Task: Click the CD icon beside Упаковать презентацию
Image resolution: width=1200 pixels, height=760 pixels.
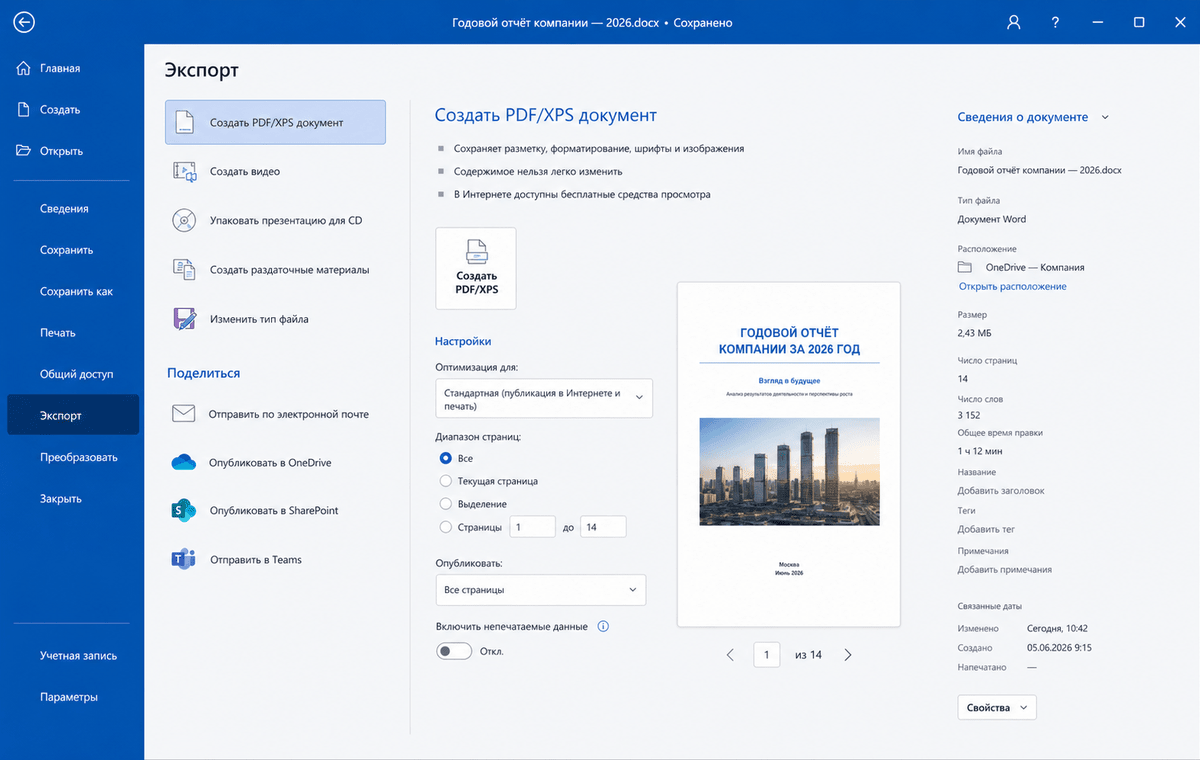Action: tap(184, 220)
